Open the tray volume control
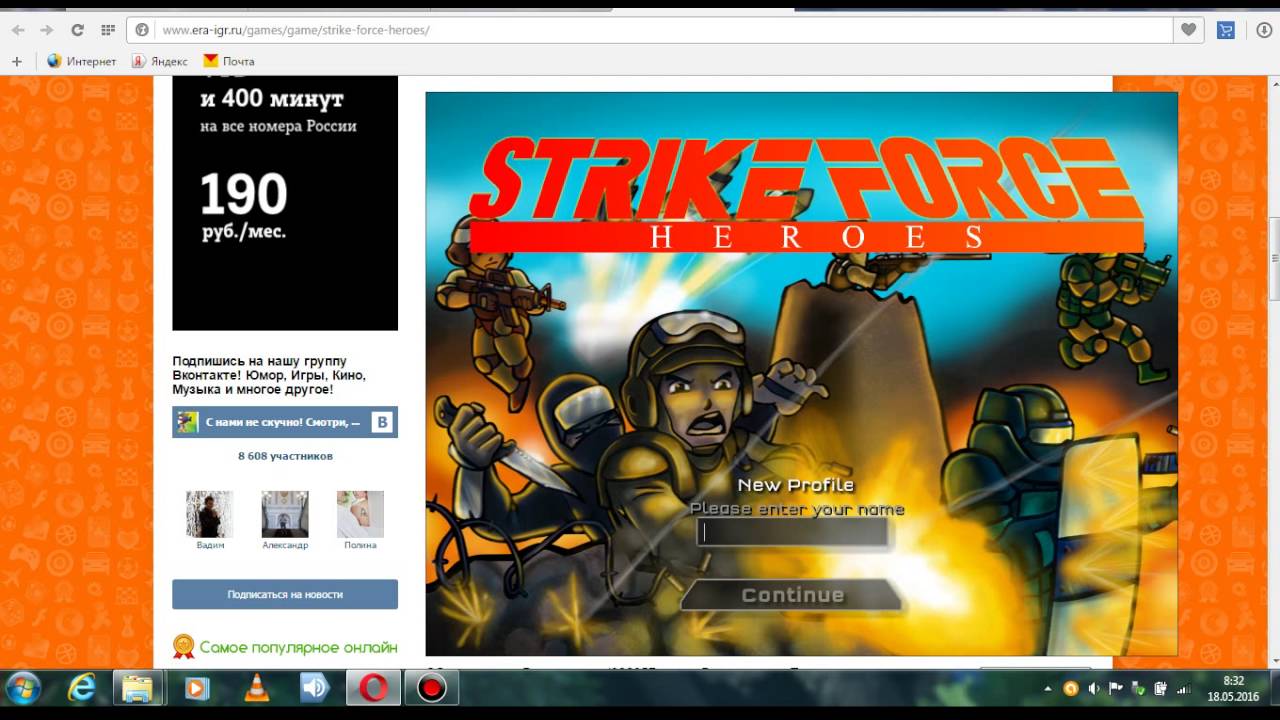Screen dimensions: 1280x720 pos(1093,688)
